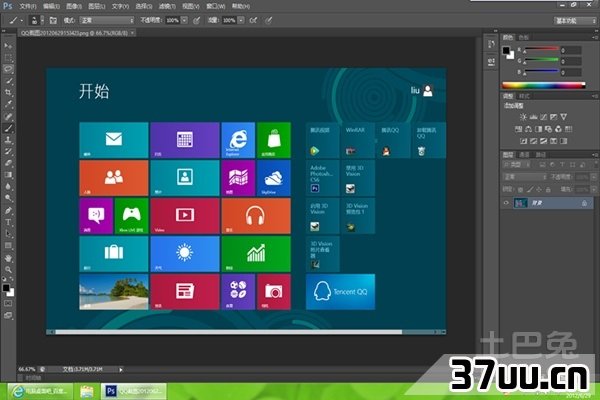Screen dimensions: 600x400
Task: Toggle visibility of the 背景 layer
Action: point(506,203)
